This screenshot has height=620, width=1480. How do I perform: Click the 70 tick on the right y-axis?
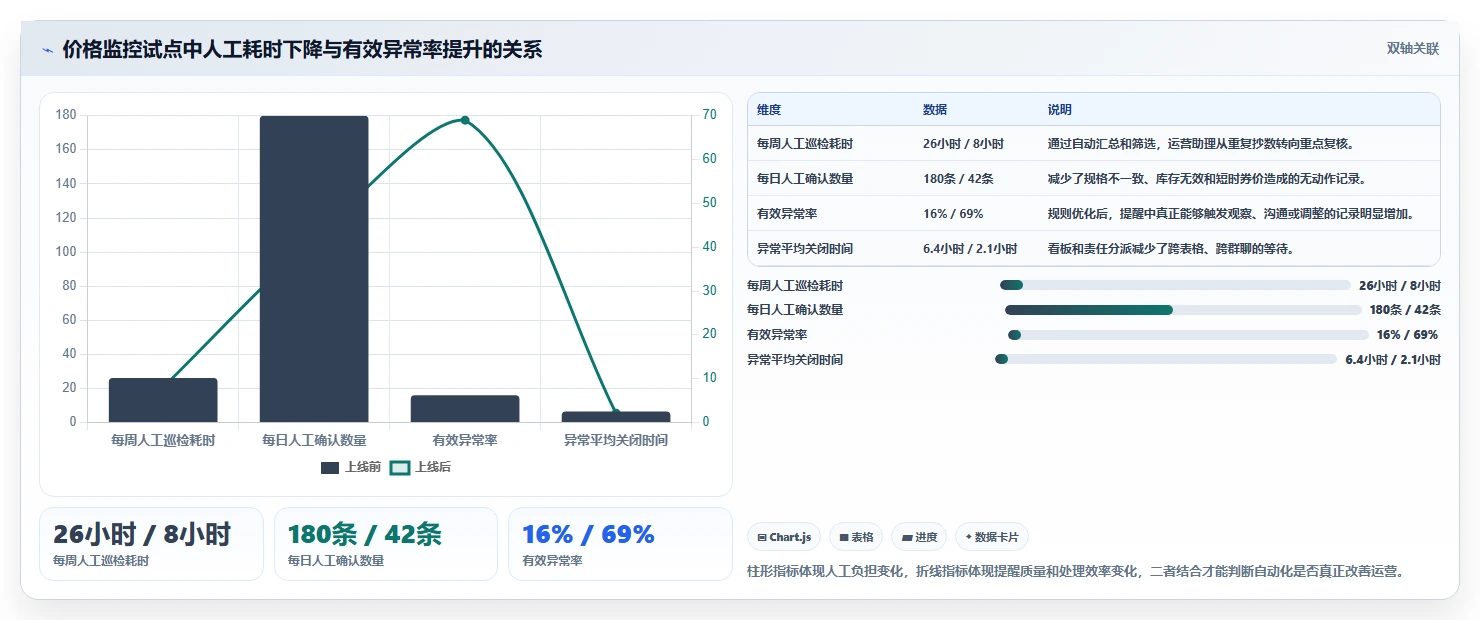[x=708, y=115]
